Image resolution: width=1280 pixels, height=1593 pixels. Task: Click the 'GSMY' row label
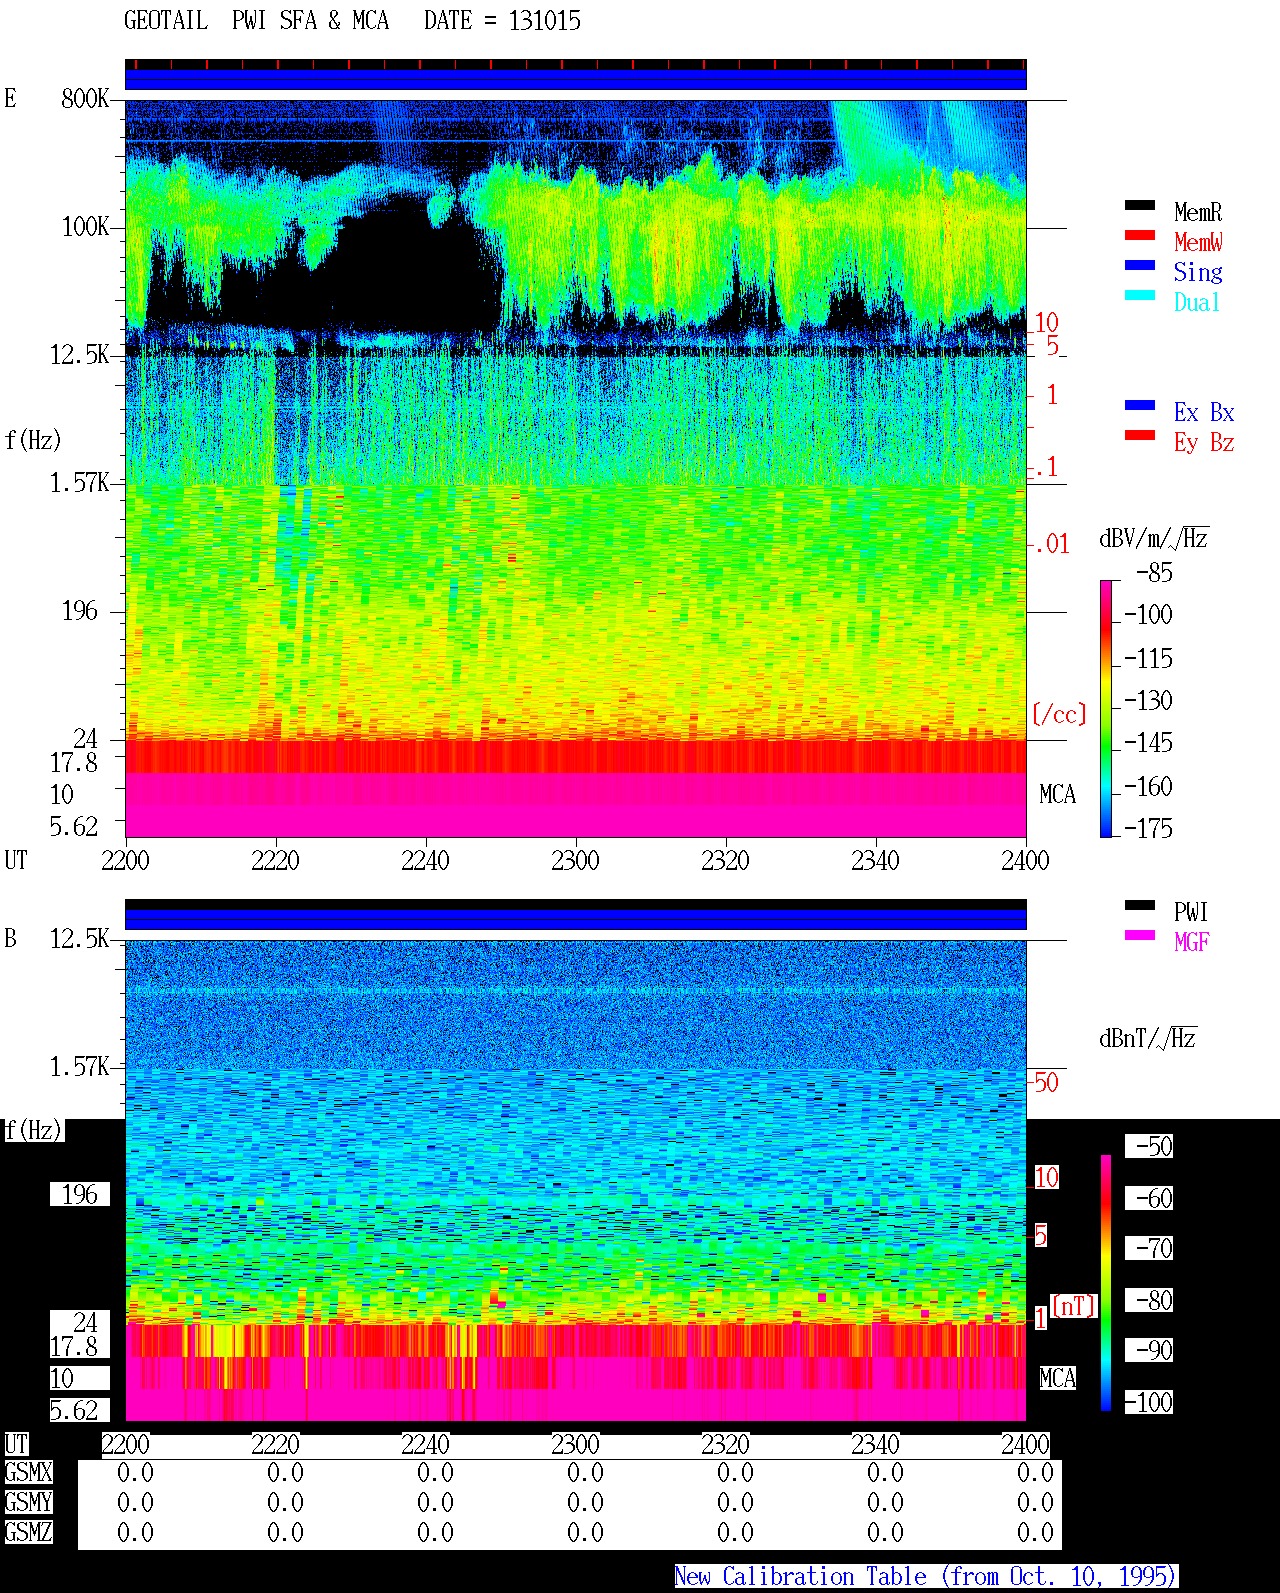click(28, 1502)
